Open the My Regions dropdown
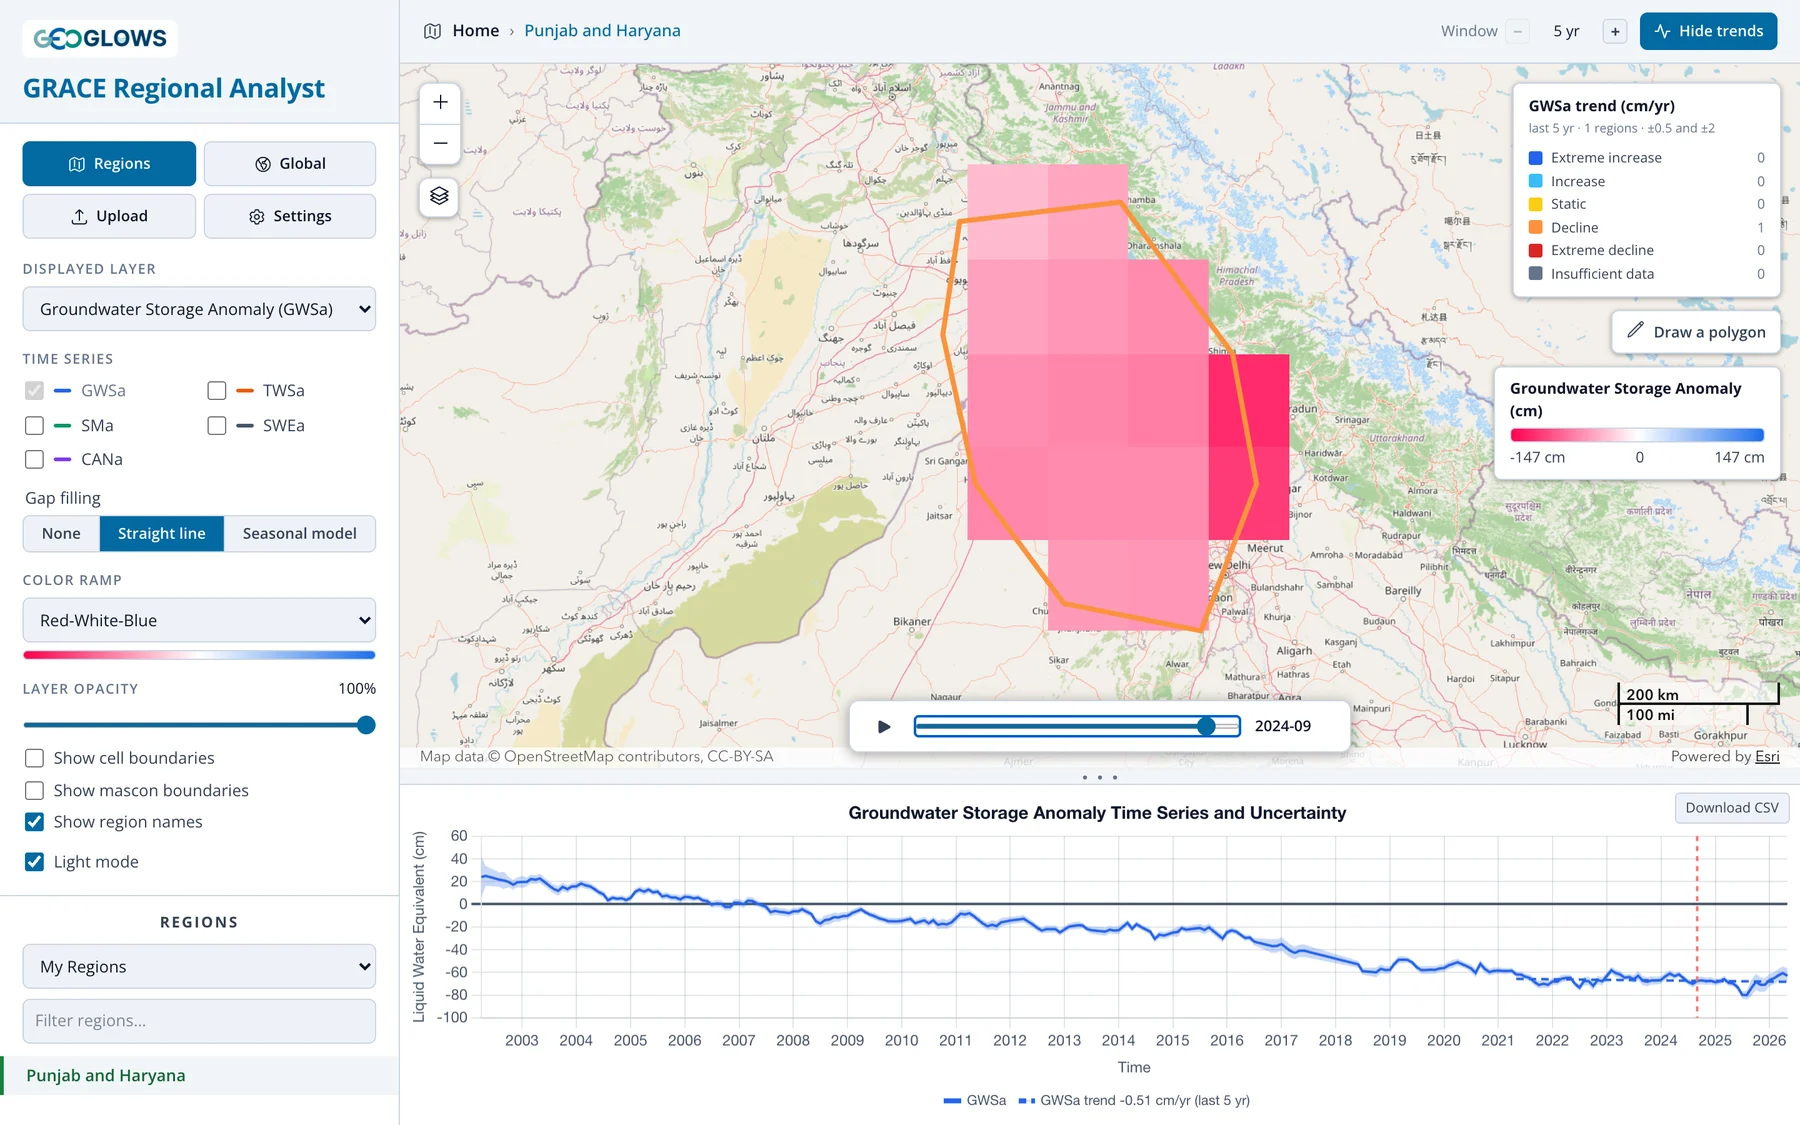1800x1125 pixels. (199, 967)
